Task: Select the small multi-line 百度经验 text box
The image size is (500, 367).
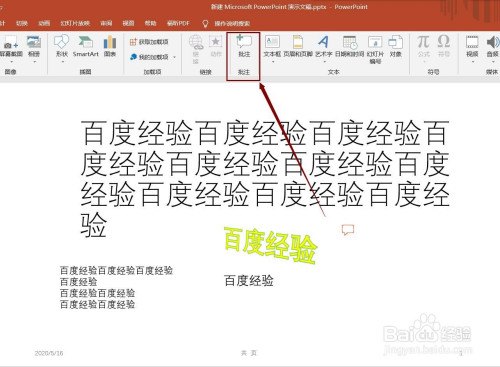Action: click(116, 287)
